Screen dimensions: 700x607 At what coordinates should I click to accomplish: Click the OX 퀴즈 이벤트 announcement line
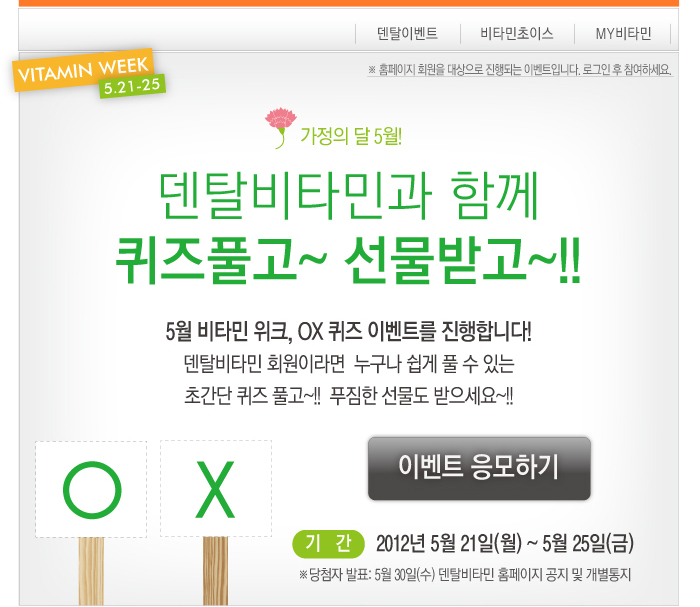coord(348,332)
